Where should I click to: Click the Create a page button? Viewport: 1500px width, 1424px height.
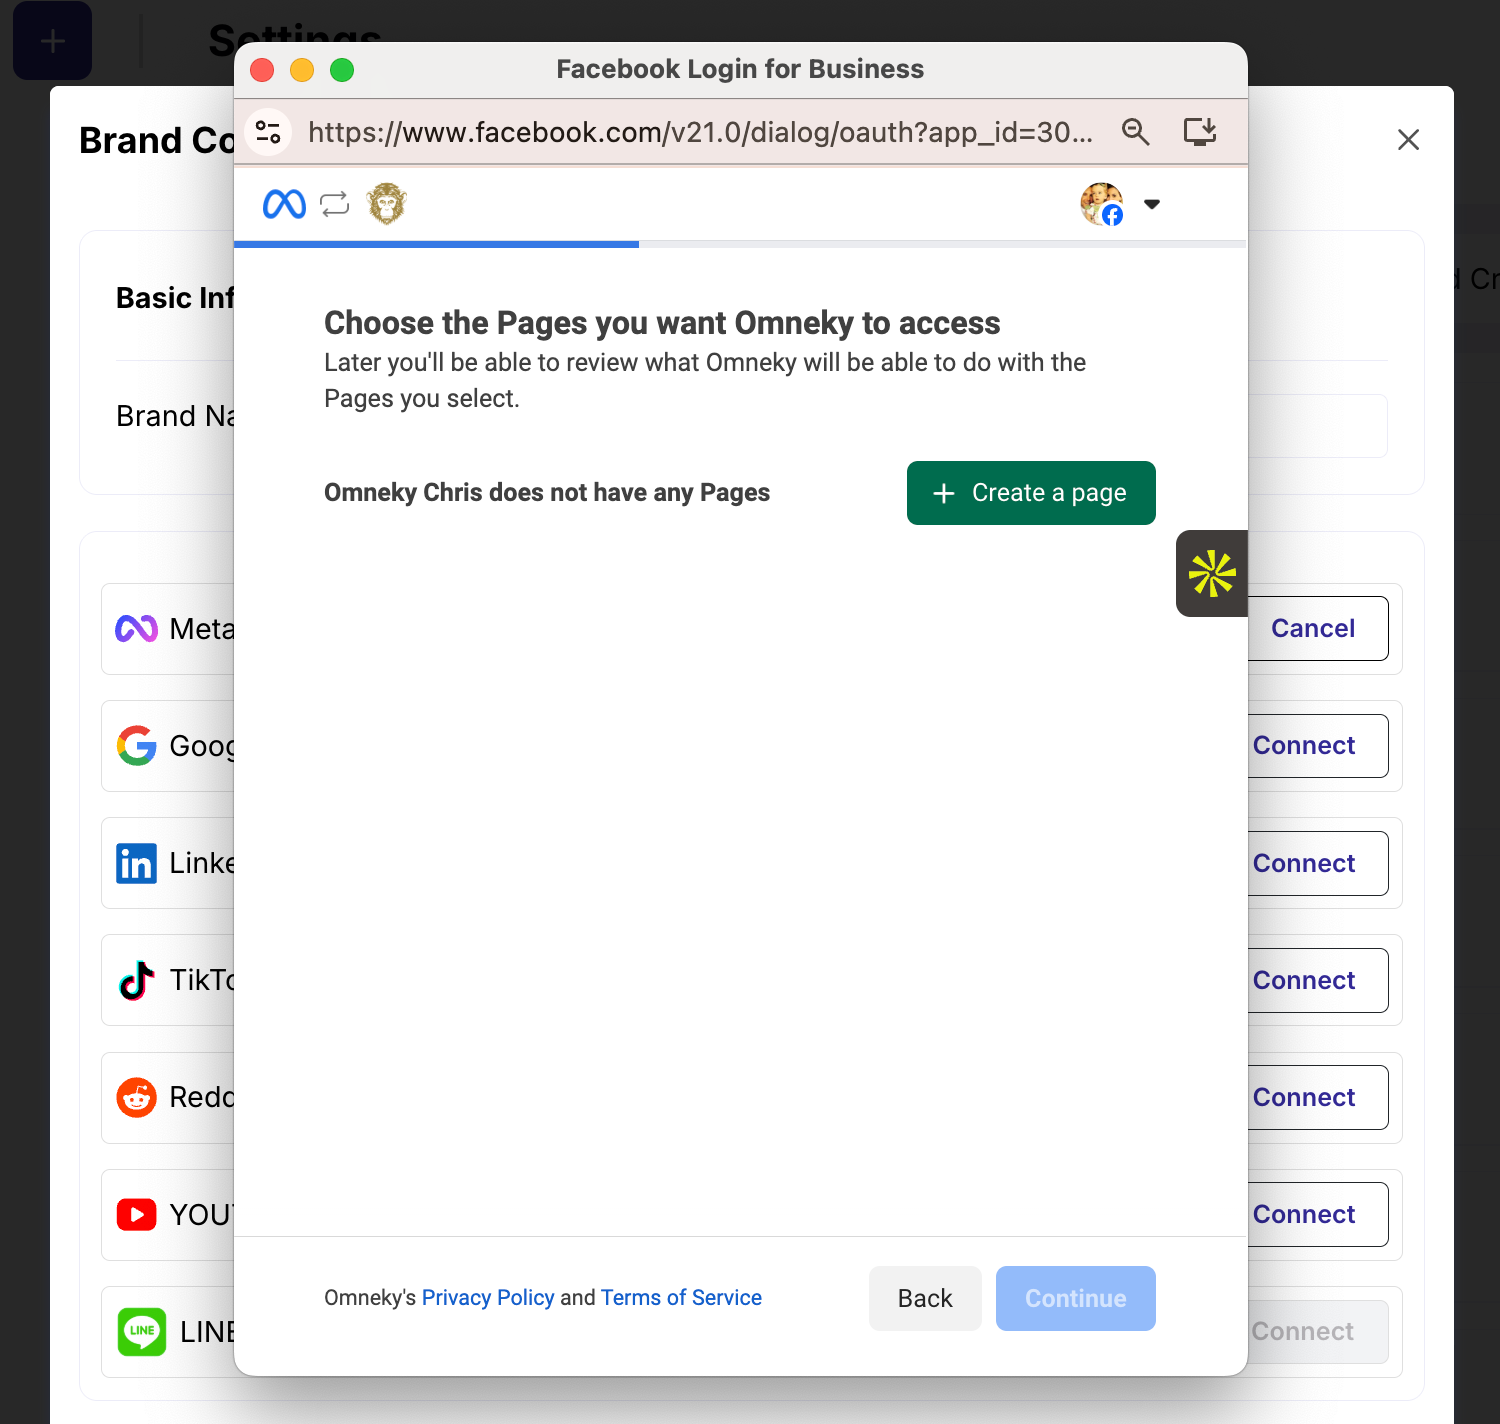point(1031,493)
